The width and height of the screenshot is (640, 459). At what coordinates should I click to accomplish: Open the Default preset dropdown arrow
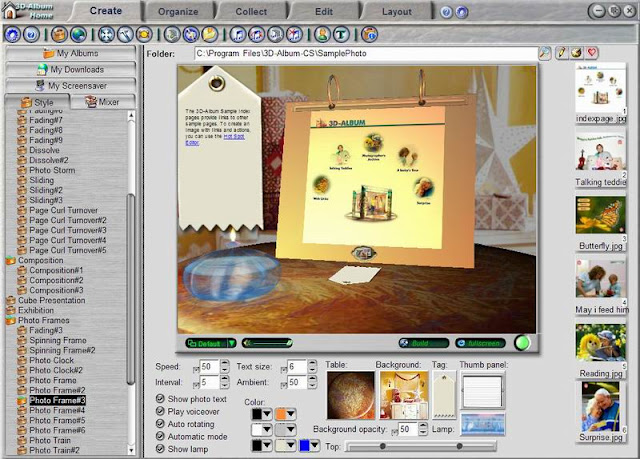(x=231, y=343)
